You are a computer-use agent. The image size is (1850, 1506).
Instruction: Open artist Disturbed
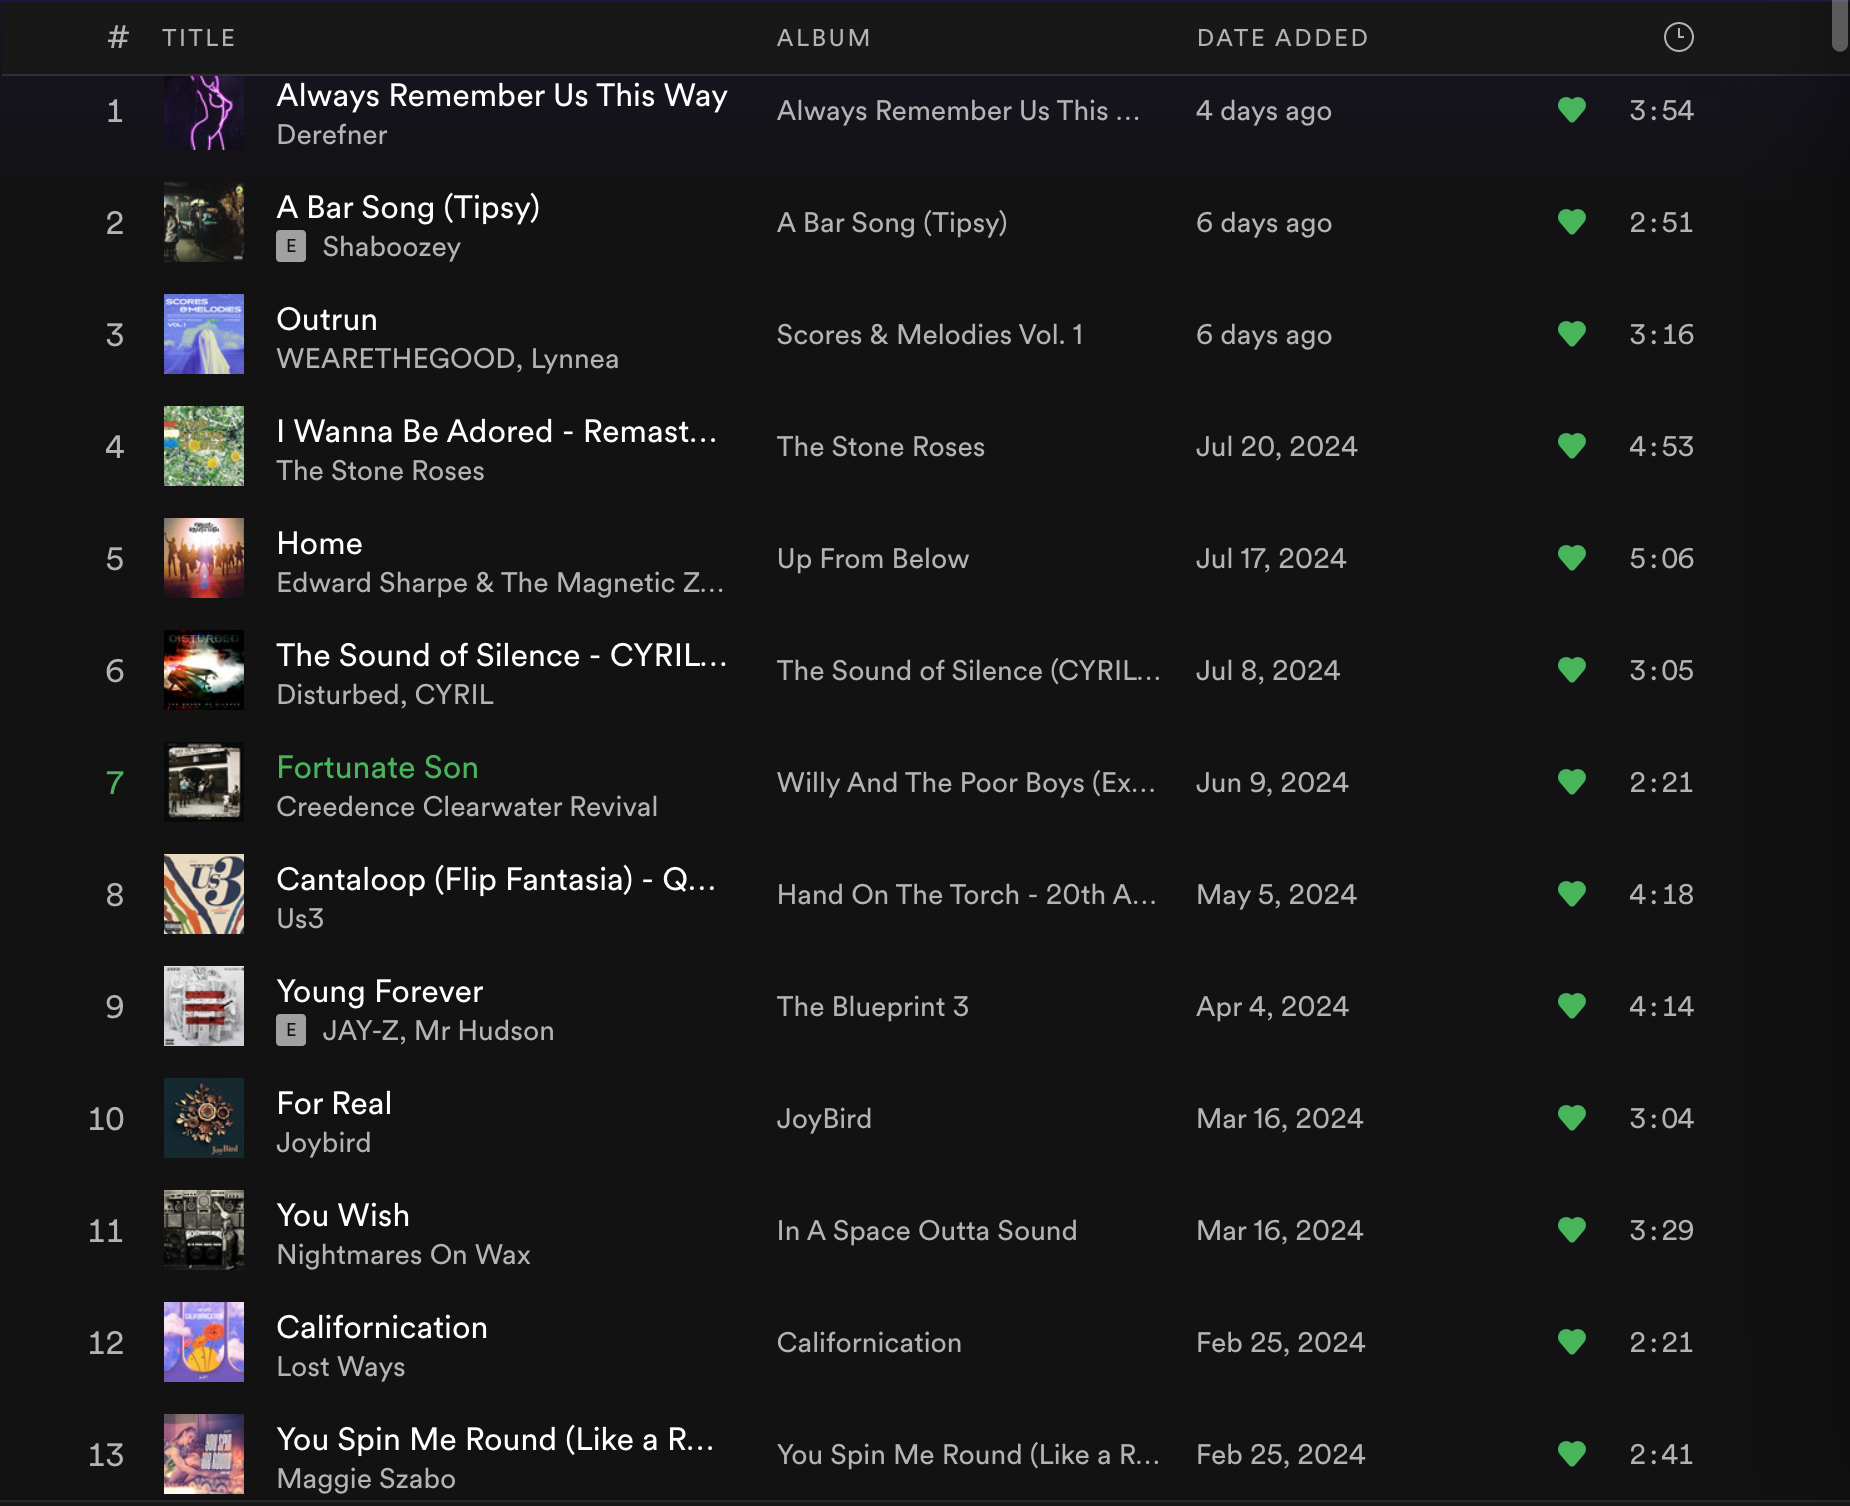(x=338, y=695)
